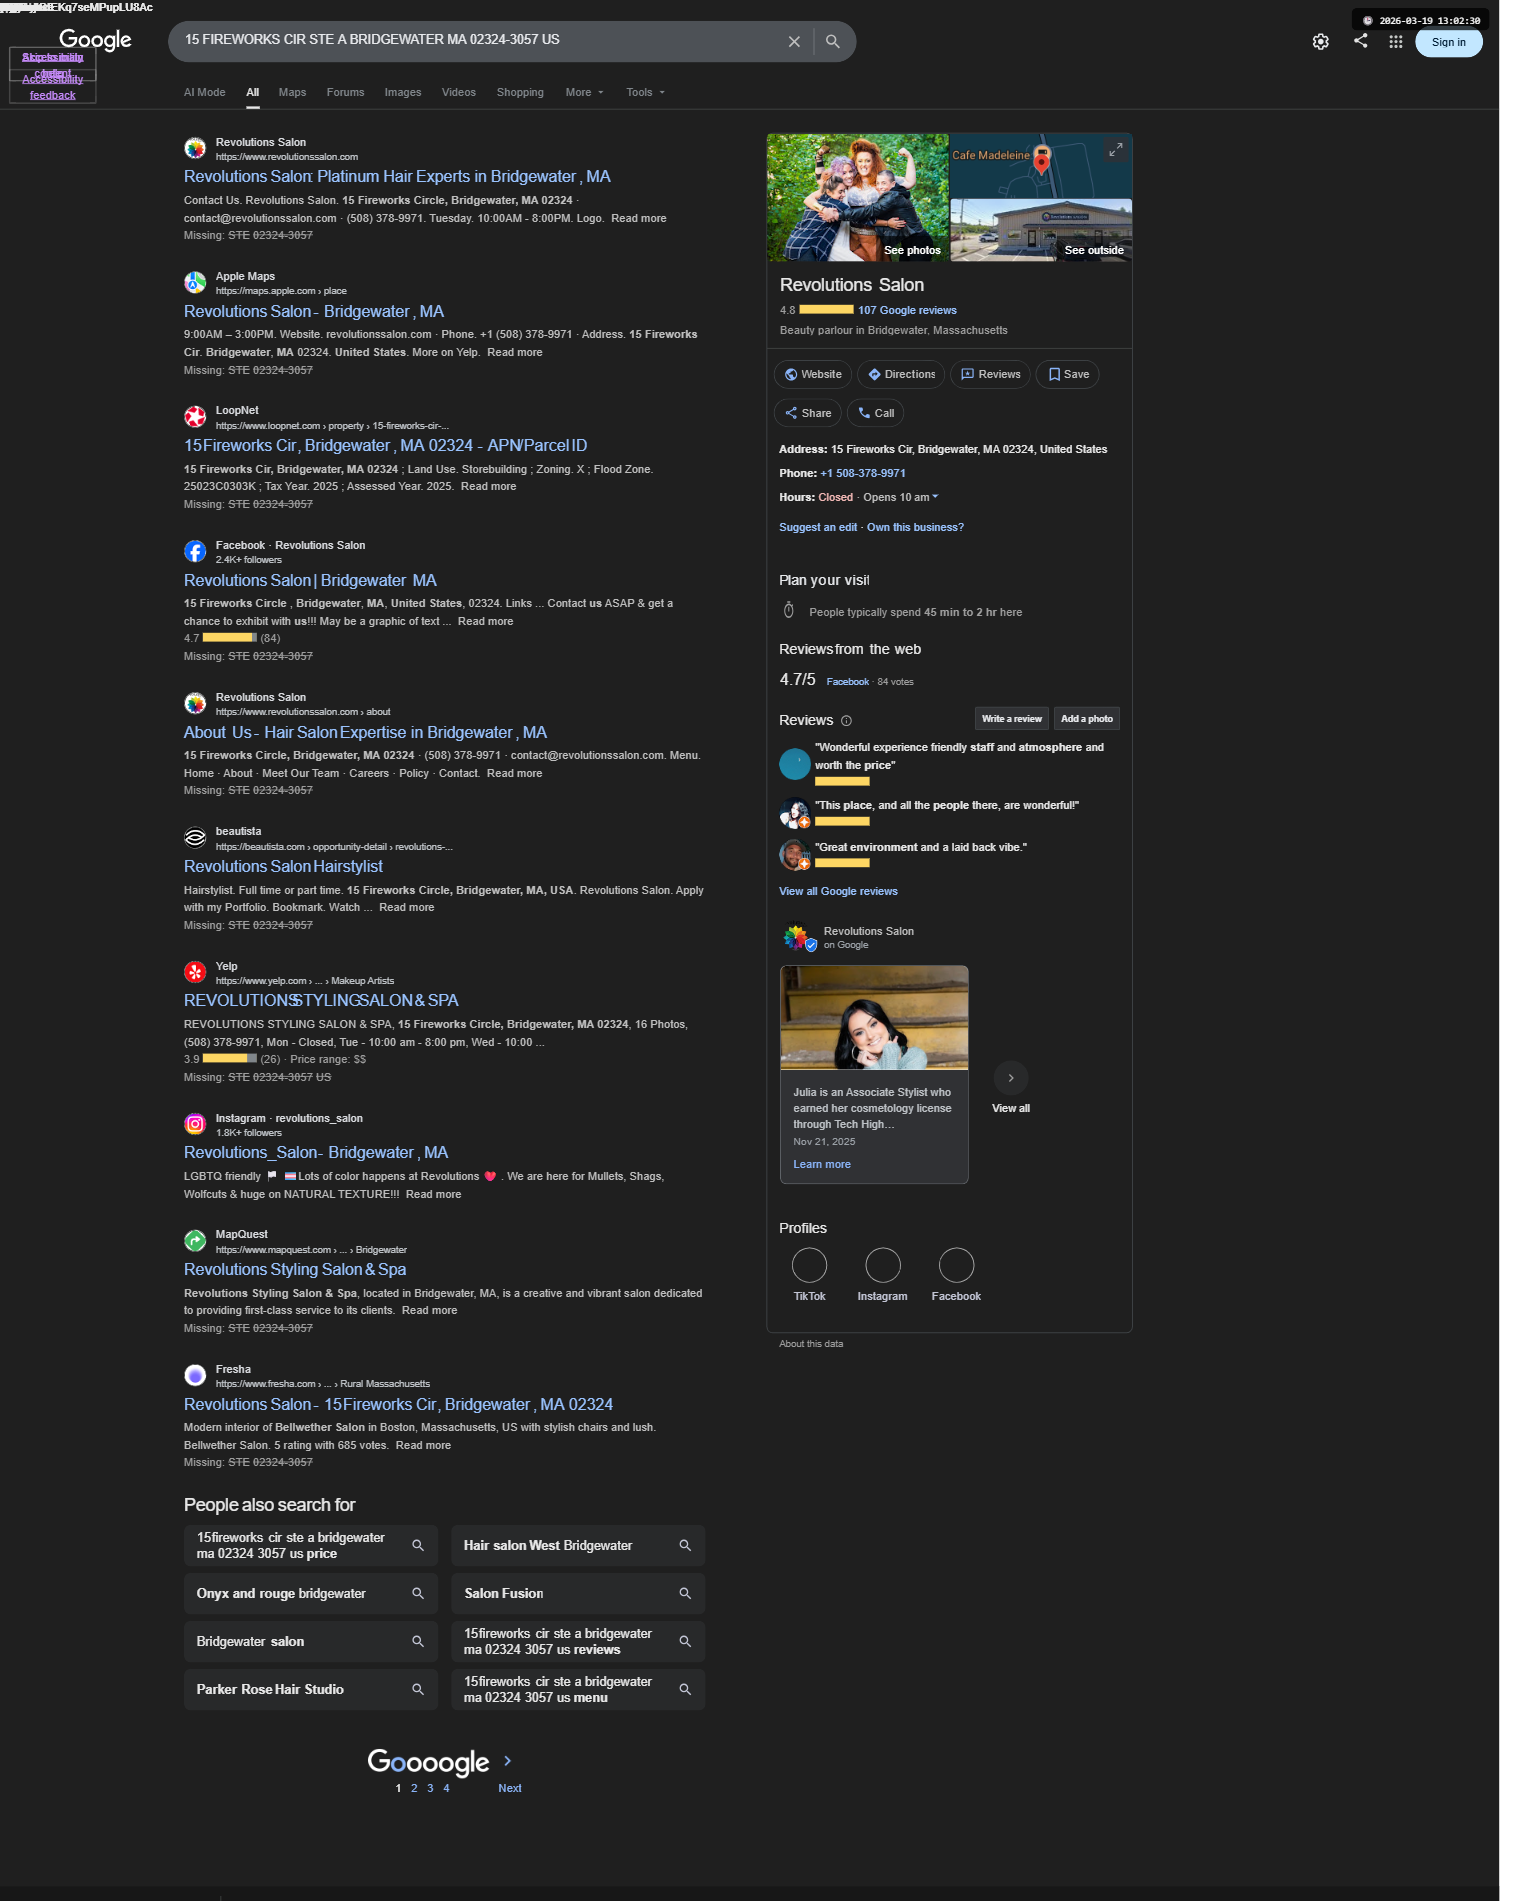Switch to the AI Mode tab

[x=205, y=93]
